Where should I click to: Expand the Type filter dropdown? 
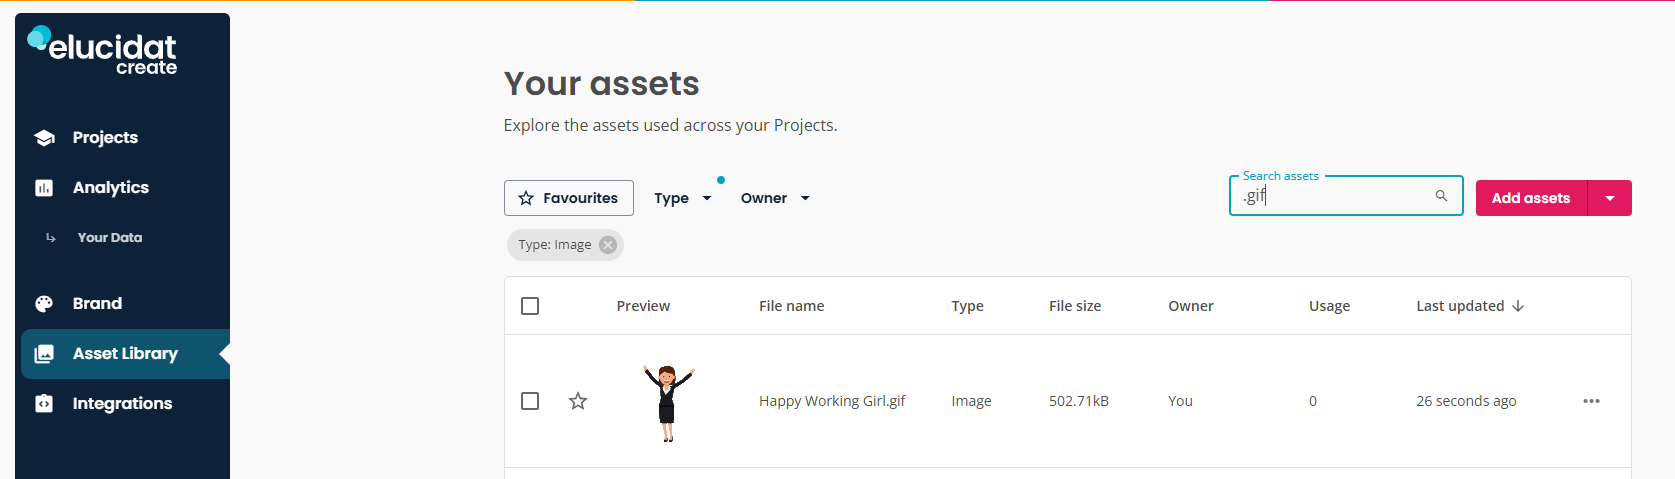pos(683,198)
